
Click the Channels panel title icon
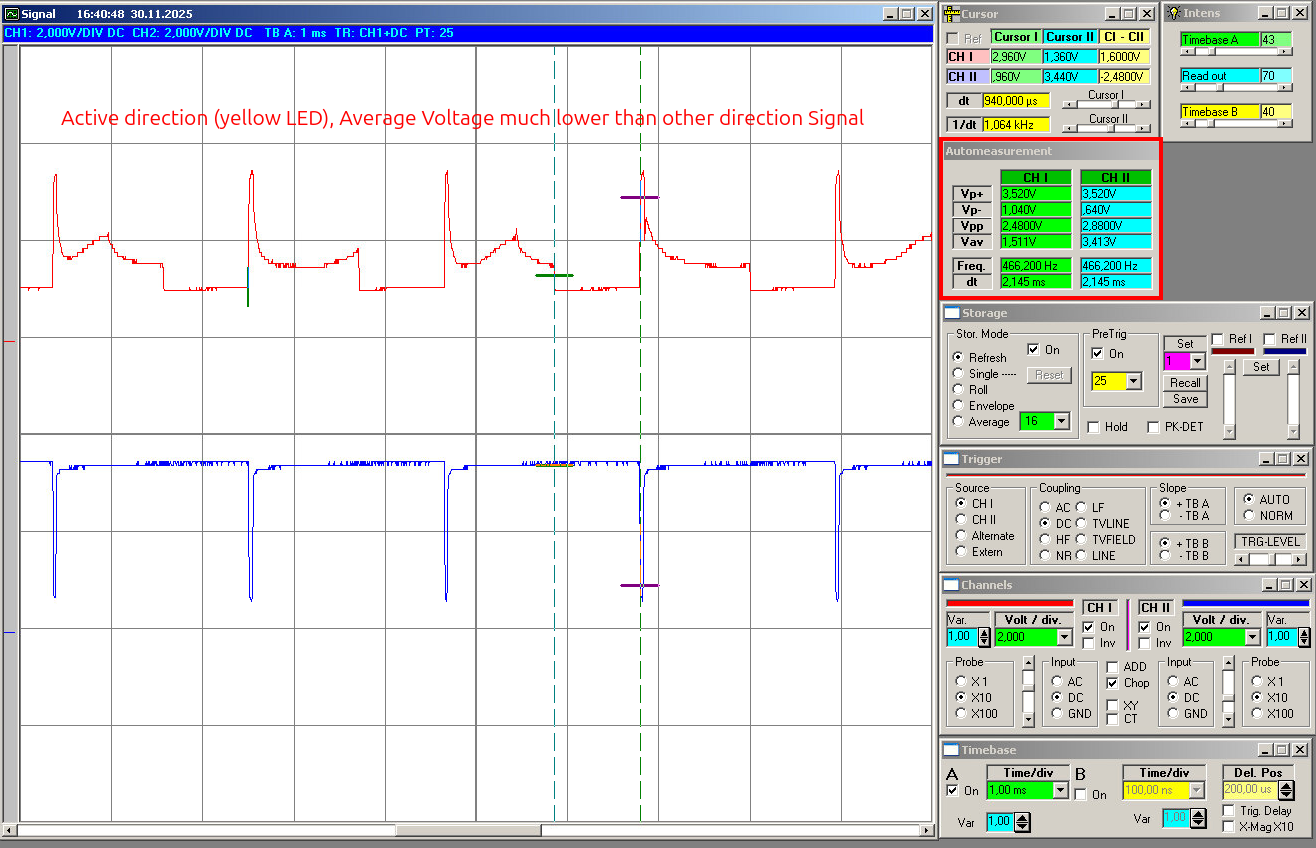tap(951, 585)
